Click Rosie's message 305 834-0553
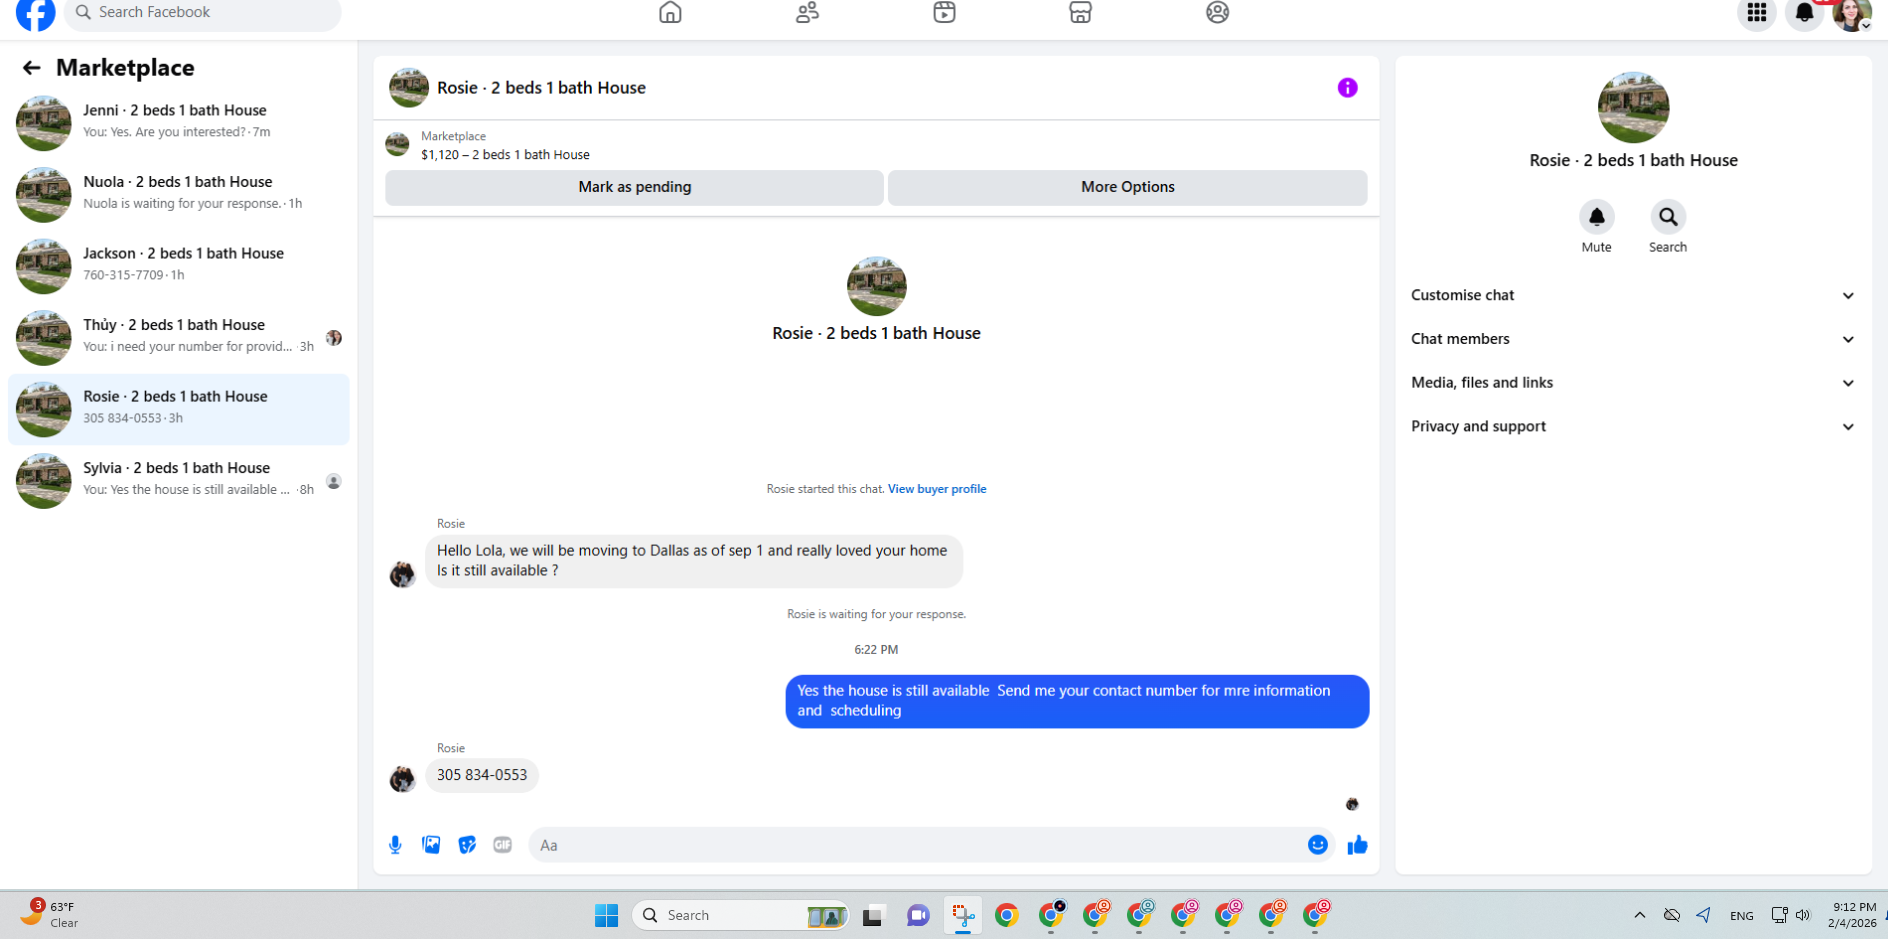Viewport: 1888px width, 939px height. coord(482,775)
